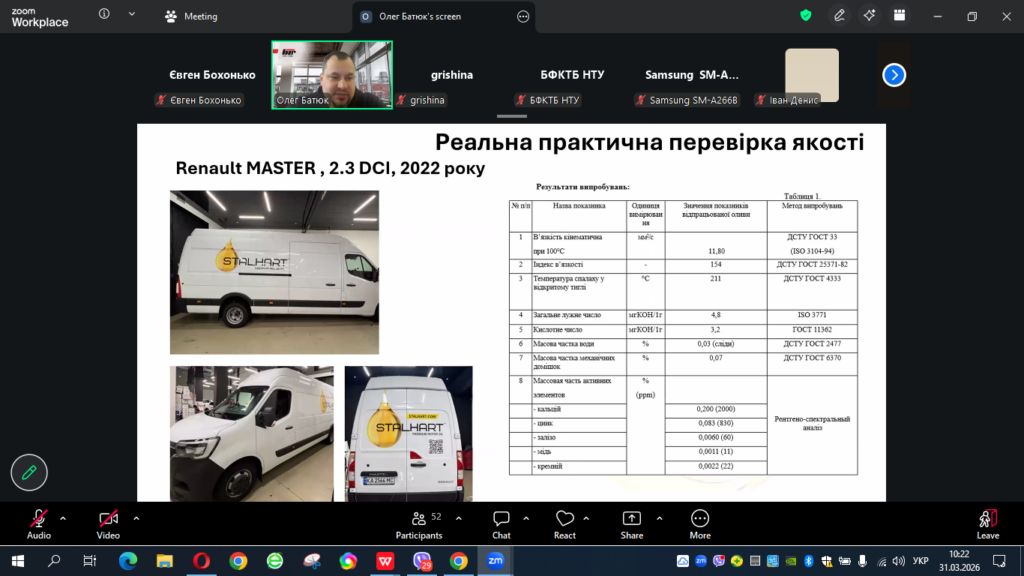
Task: Expand the Video options chevron
Action: click(136, 518)
